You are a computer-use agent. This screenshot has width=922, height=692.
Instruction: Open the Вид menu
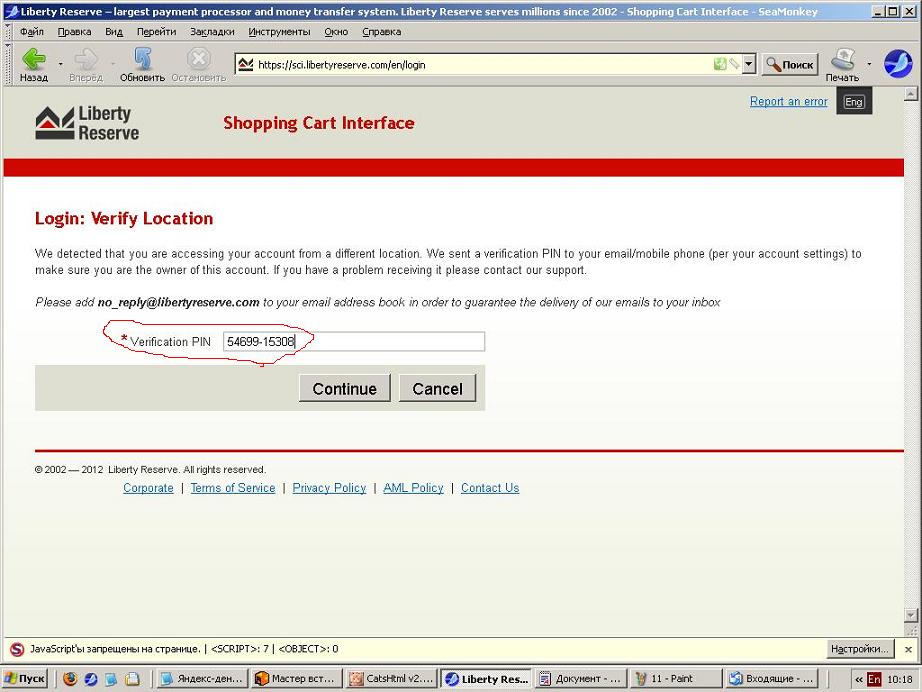113,32
